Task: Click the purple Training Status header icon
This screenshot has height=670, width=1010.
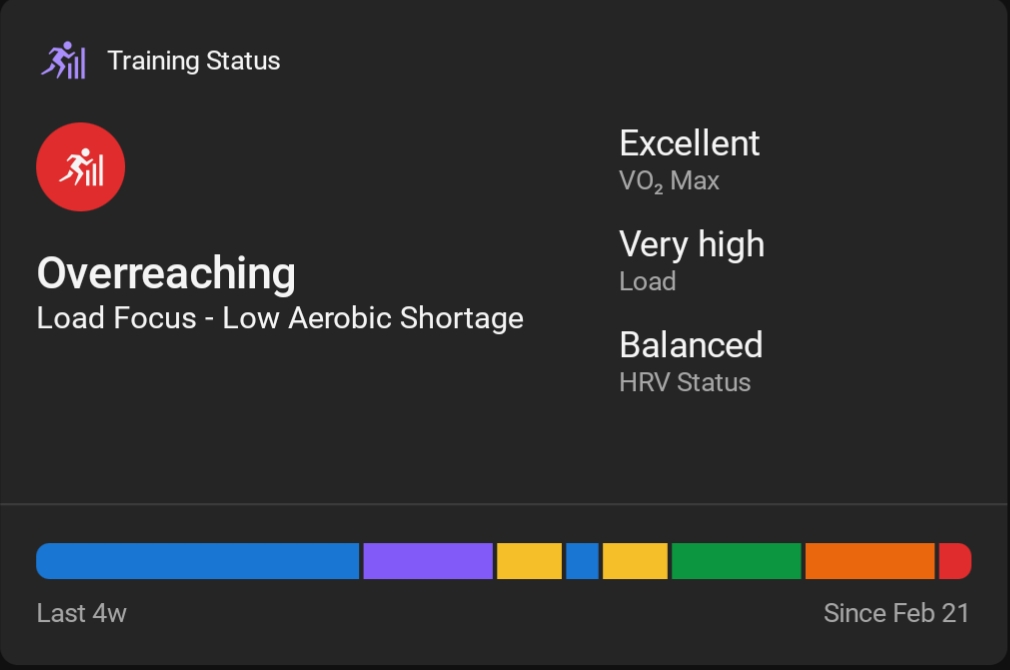Action: [63, 61]
